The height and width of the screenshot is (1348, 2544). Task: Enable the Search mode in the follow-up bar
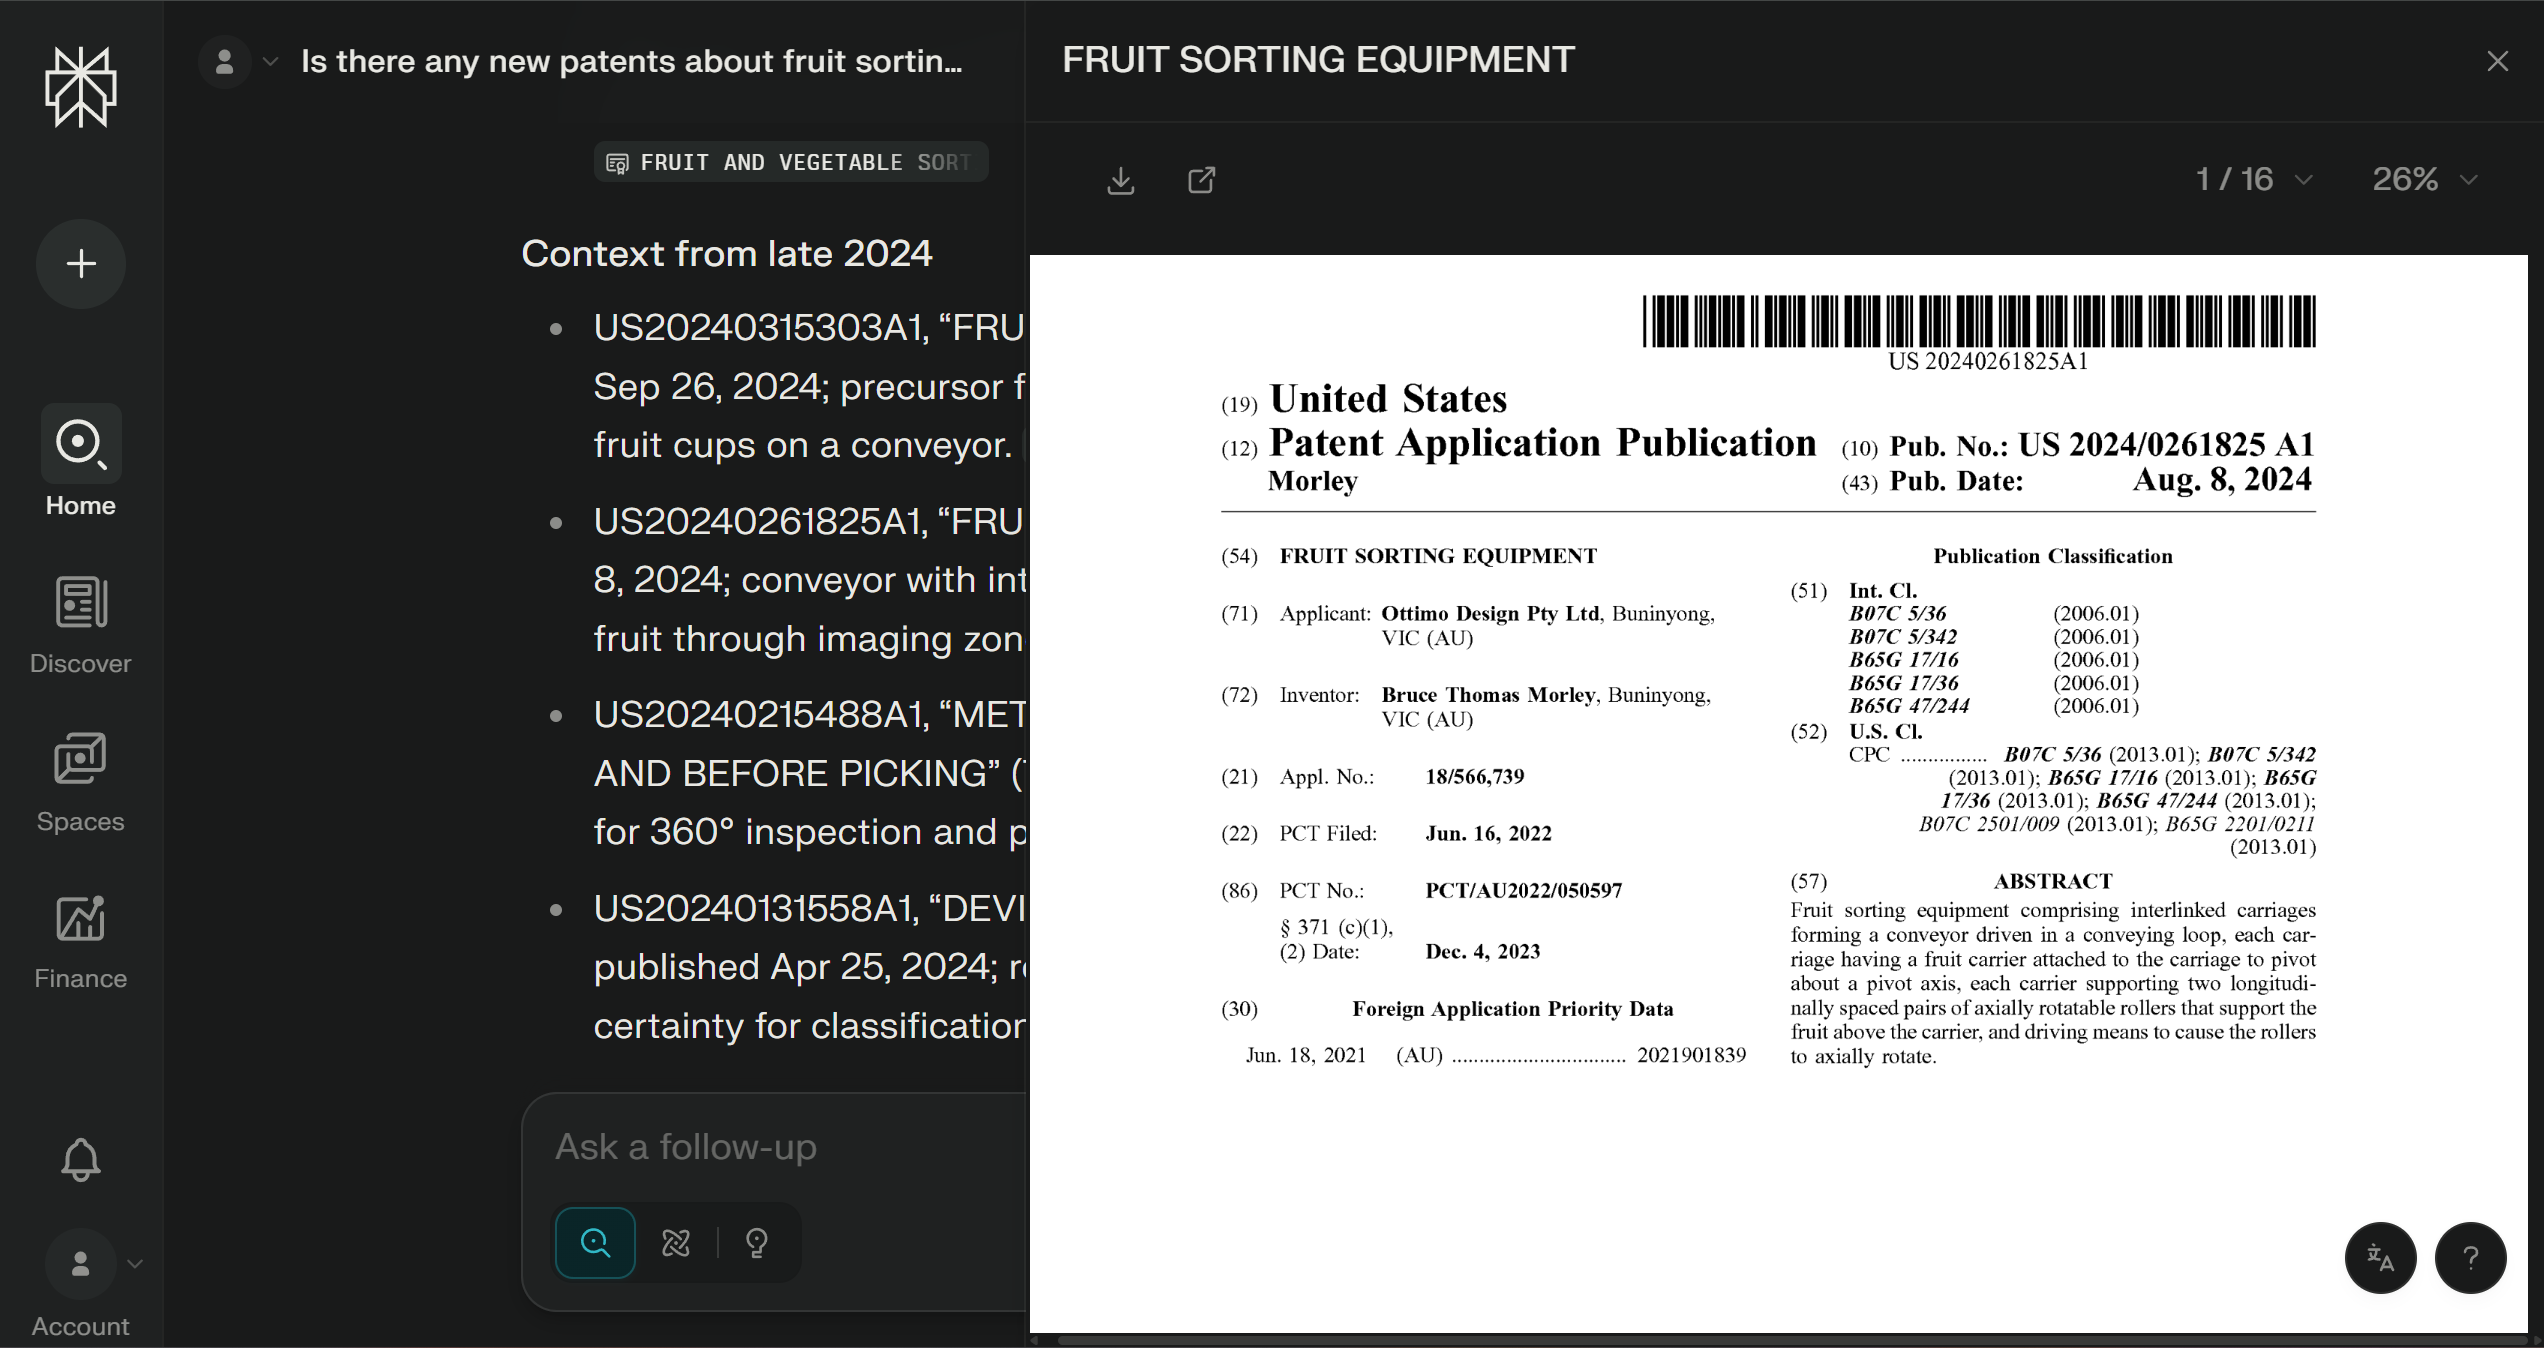click(595, 1243)
